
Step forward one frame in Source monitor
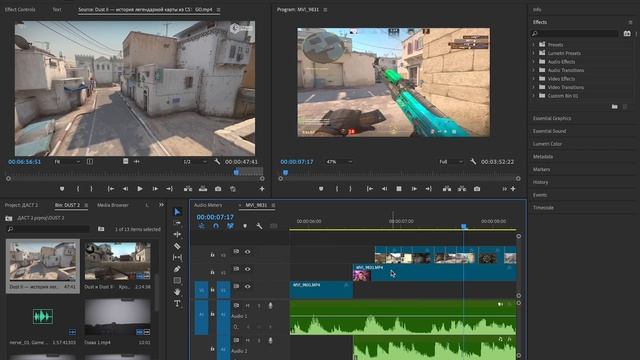coord(155,189)
